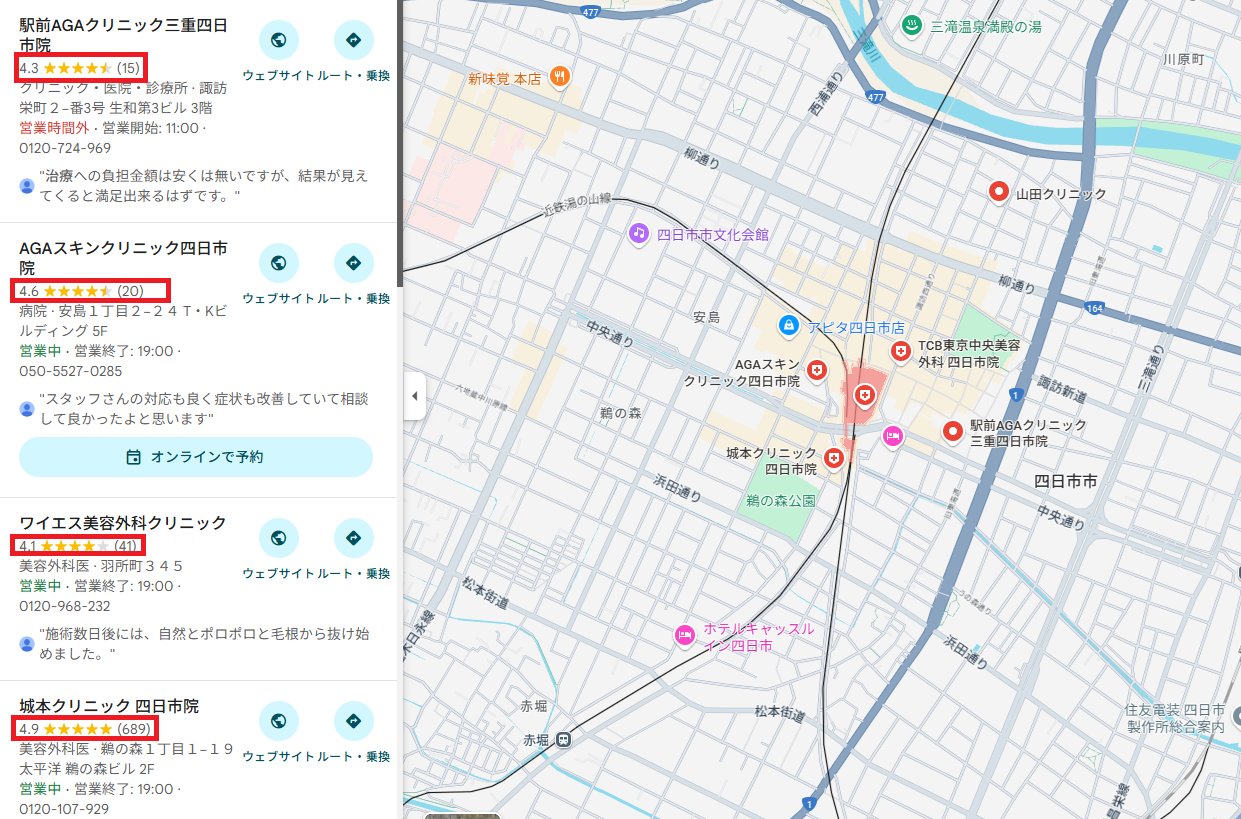This screenshot has width=1241, height=819.
Task: Select the AGAスキンクリニック四日市院 map pin
Action: tap(817, 371)
